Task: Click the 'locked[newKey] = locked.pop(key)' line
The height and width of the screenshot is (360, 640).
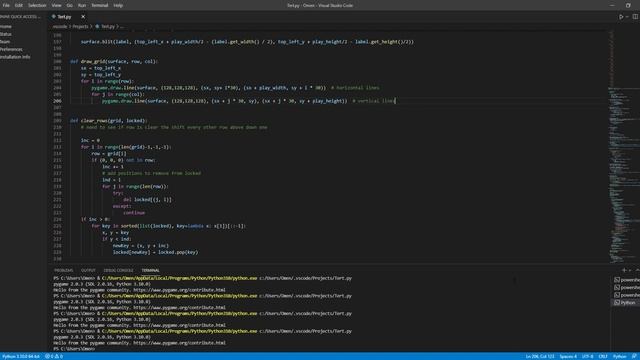Action: [156, 252]
